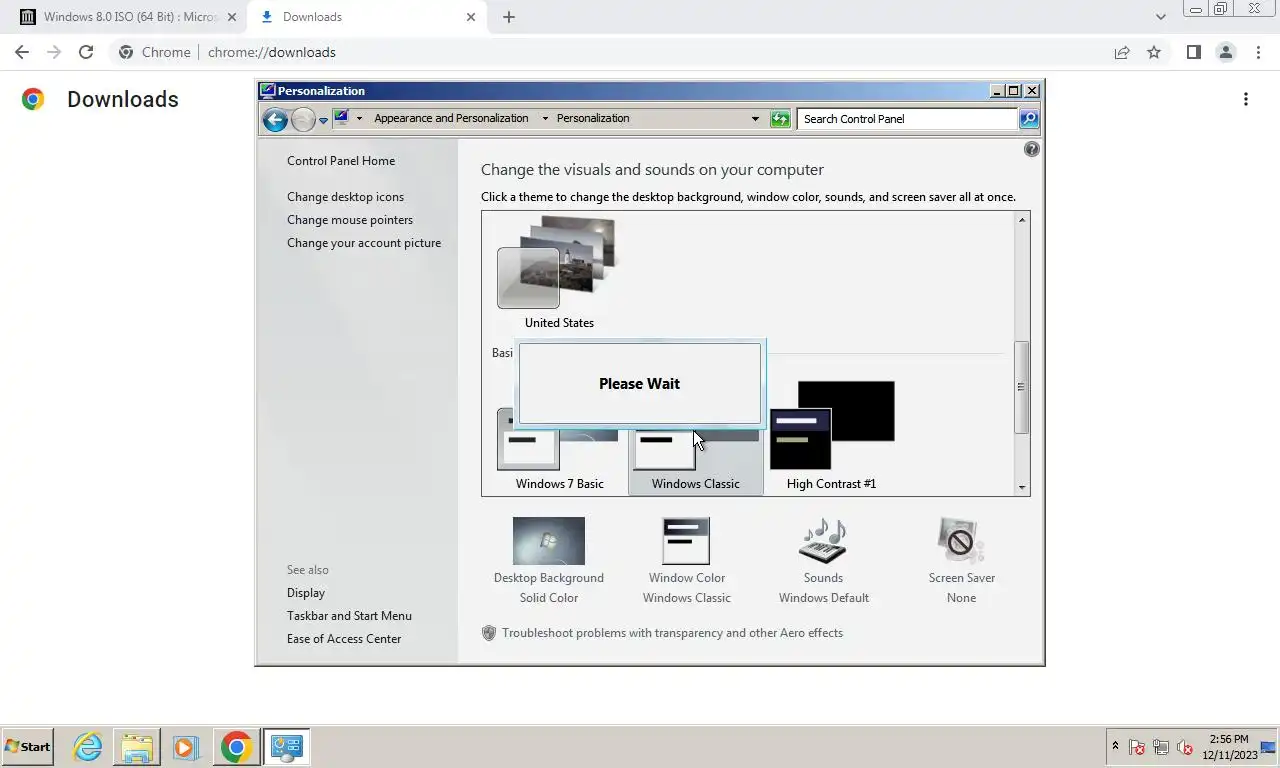Open Change desktop icons link
This screenshot has width=1280, height=768.
345,197
